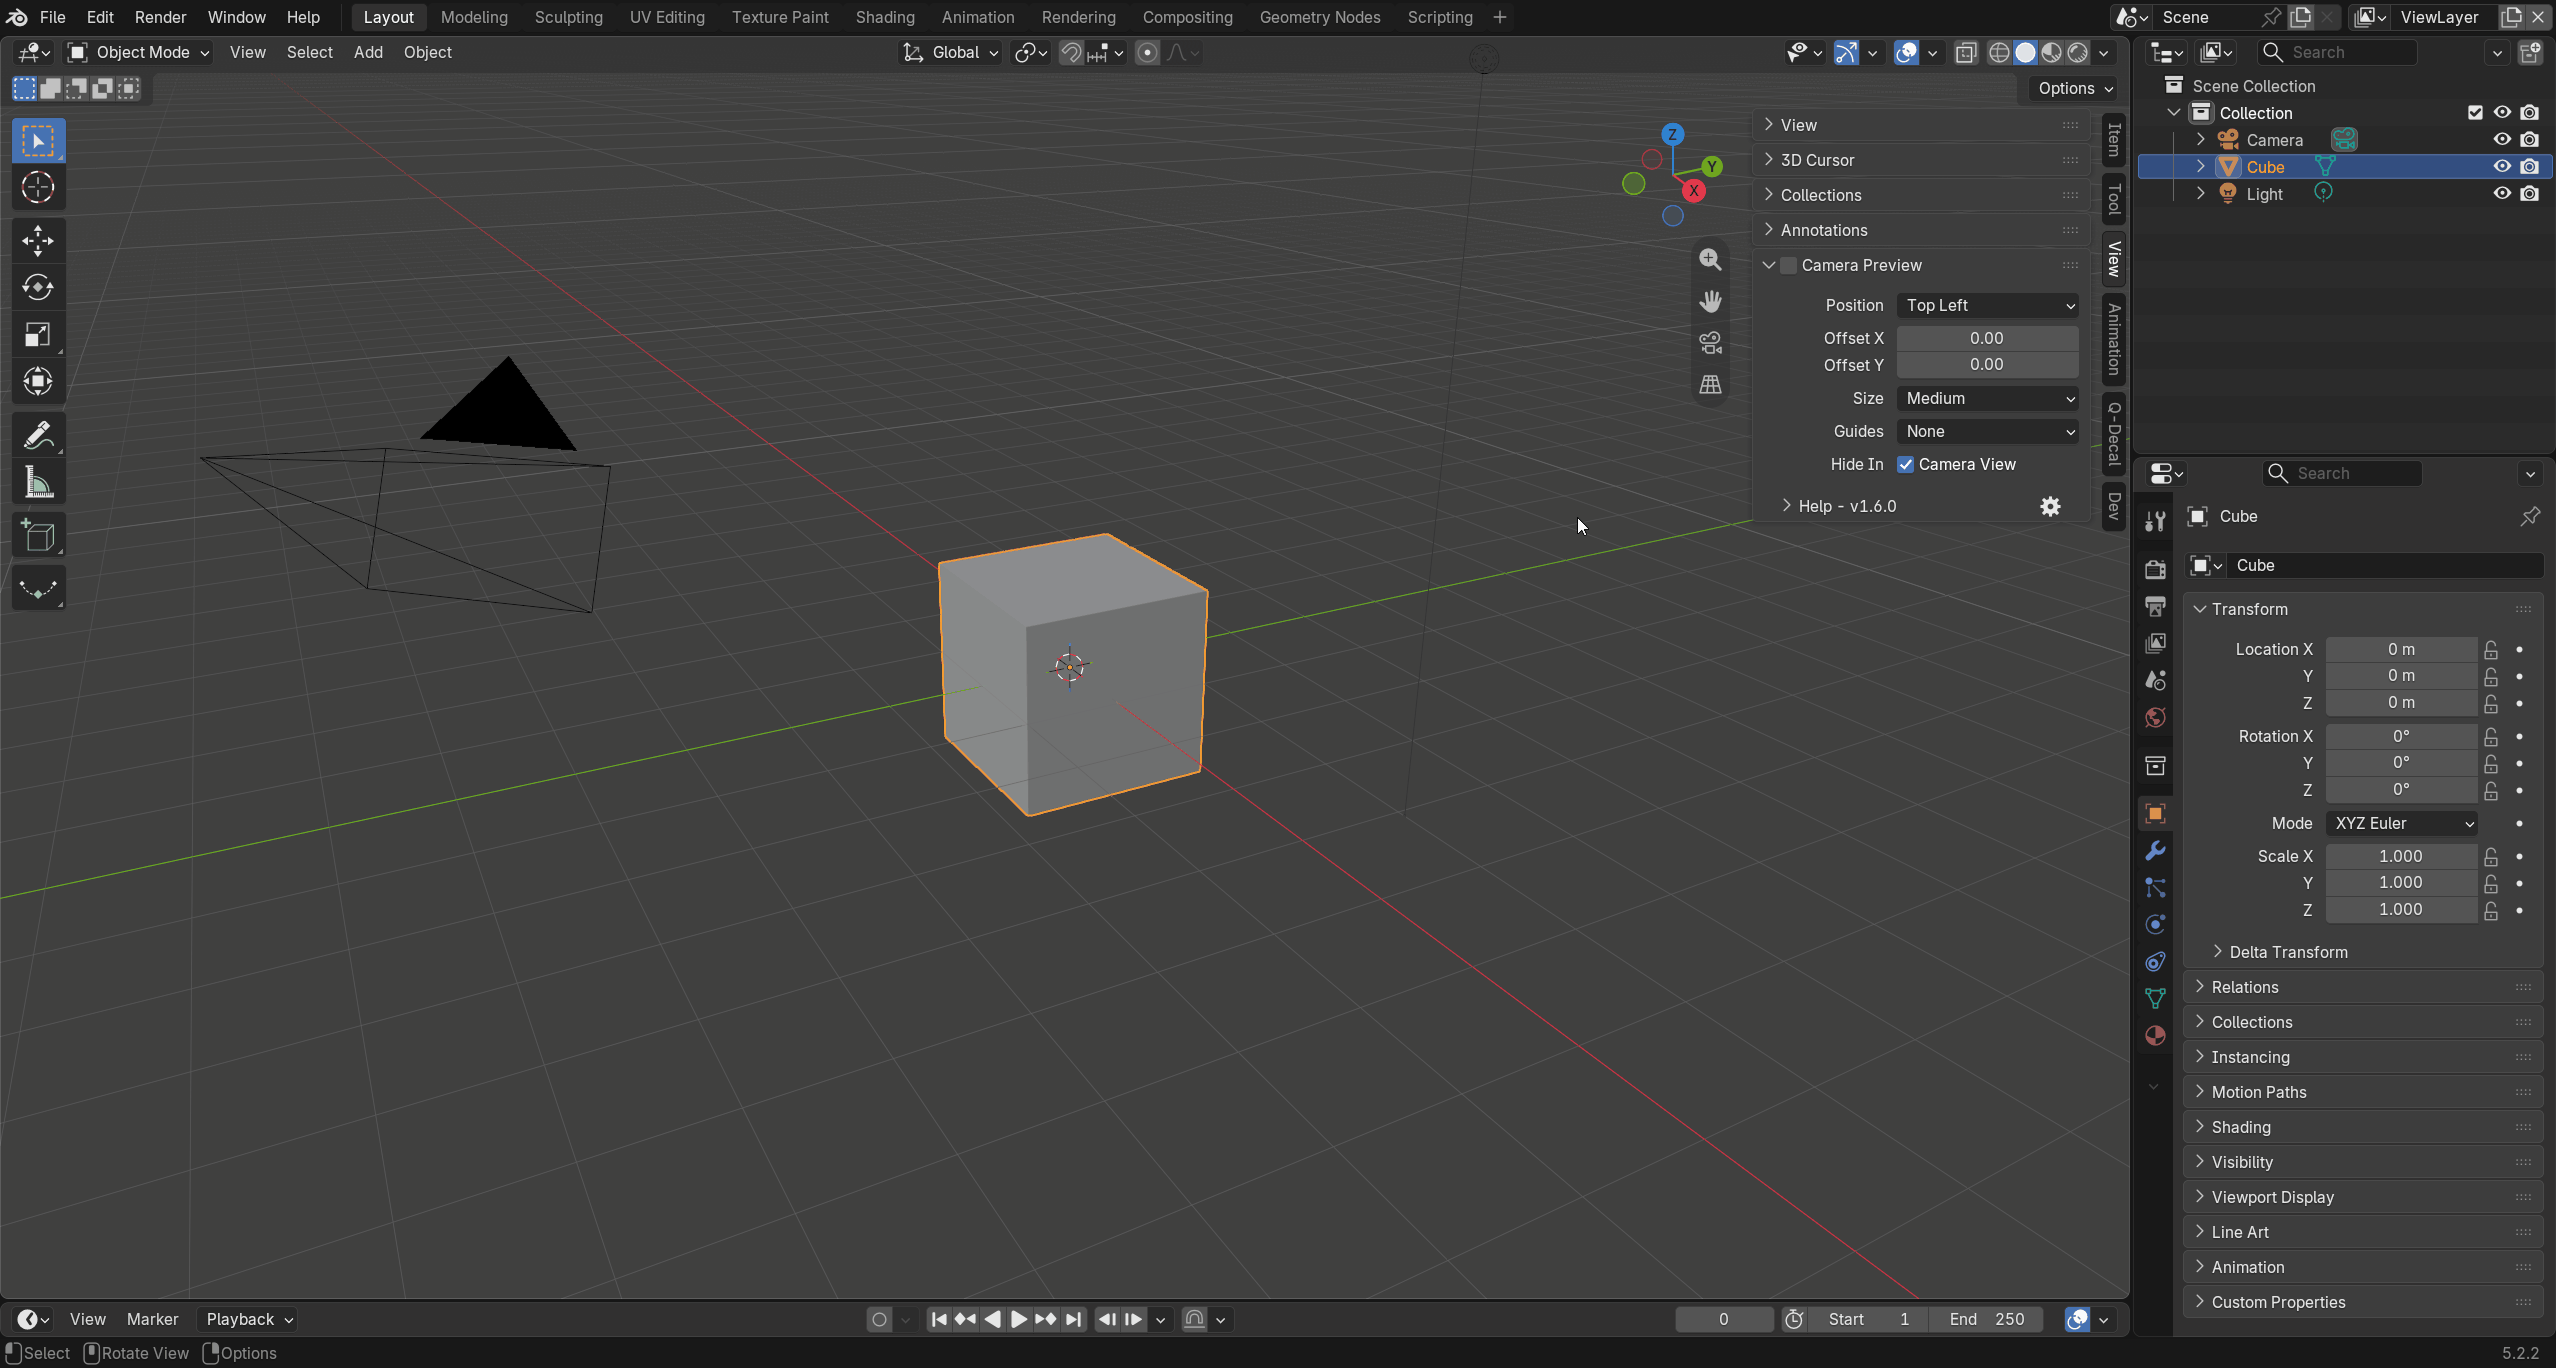Select the Measure ruler tool

click(x=38, y=483)
